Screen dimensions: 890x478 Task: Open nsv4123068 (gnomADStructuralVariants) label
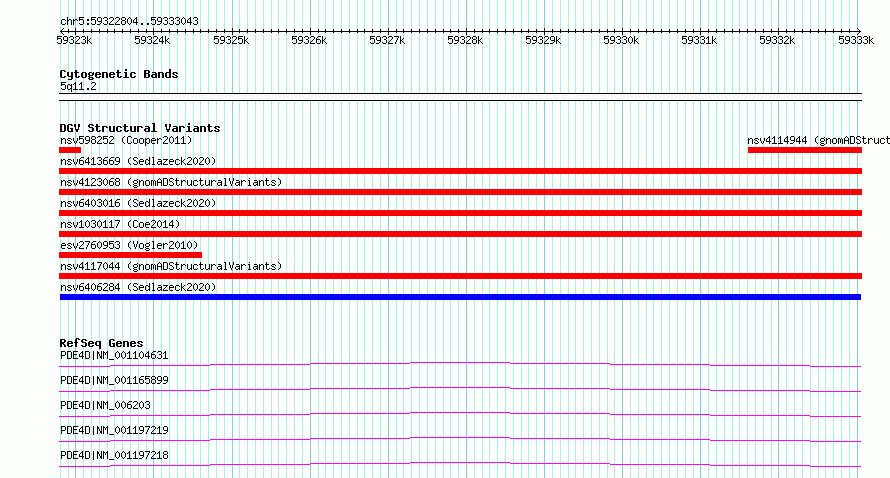coord(171,182)
